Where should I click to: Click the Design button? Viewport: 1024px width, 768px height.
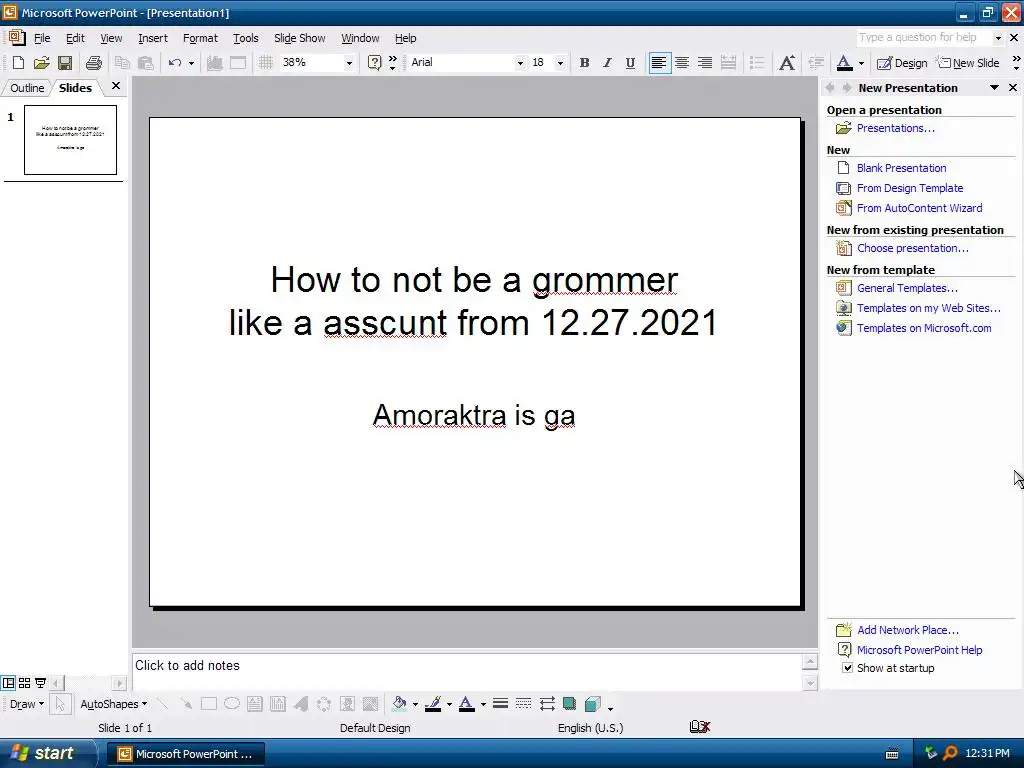tap(902, 63)
